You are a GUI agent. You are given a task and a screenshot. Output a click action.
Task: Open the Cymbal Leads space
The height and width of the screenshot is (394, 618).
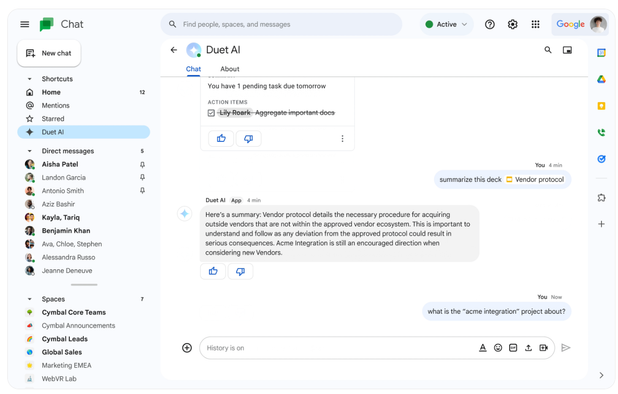click(84, 339)
